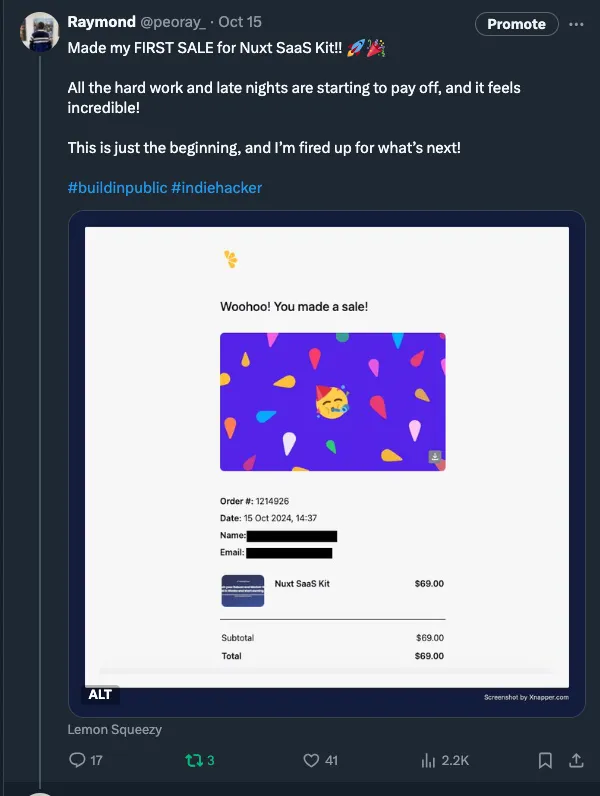Screen dimensions: 600x796
Task: Like the tweet via heart icon
Action: click(311, 760)
